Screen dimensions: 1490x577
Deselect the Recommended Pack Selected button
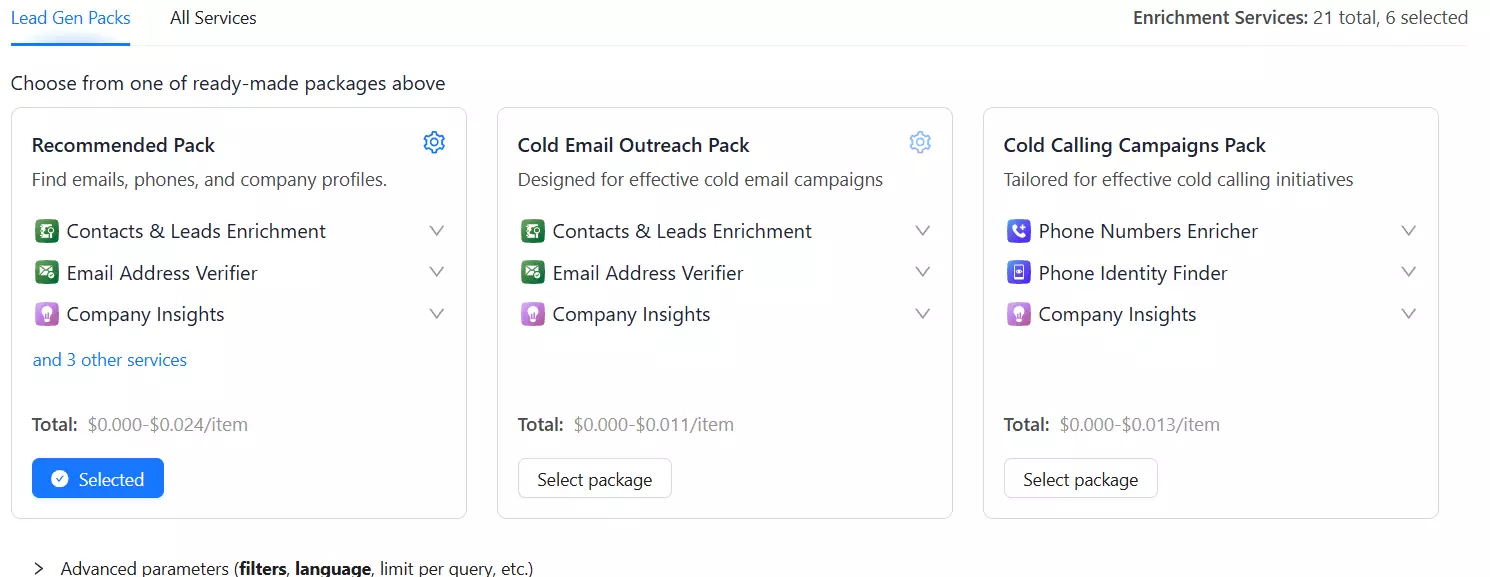point(97,478)
